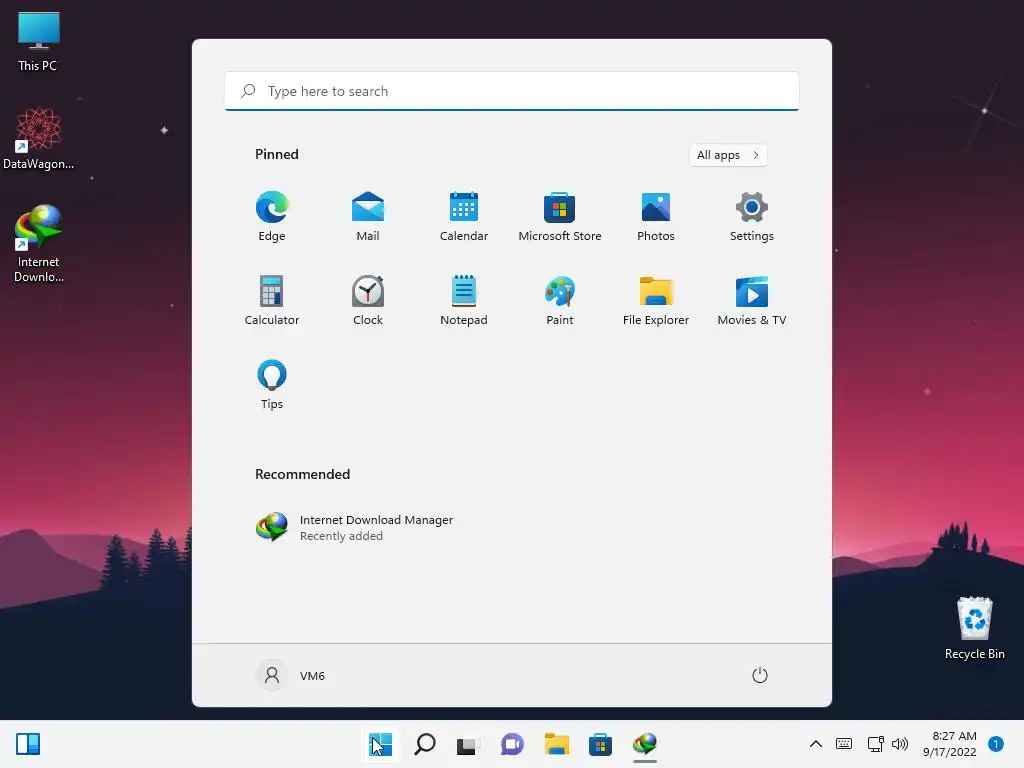Open Microsoft Store on the taskbar
This screenshot has width=1024, height=768.
(600, 744)
